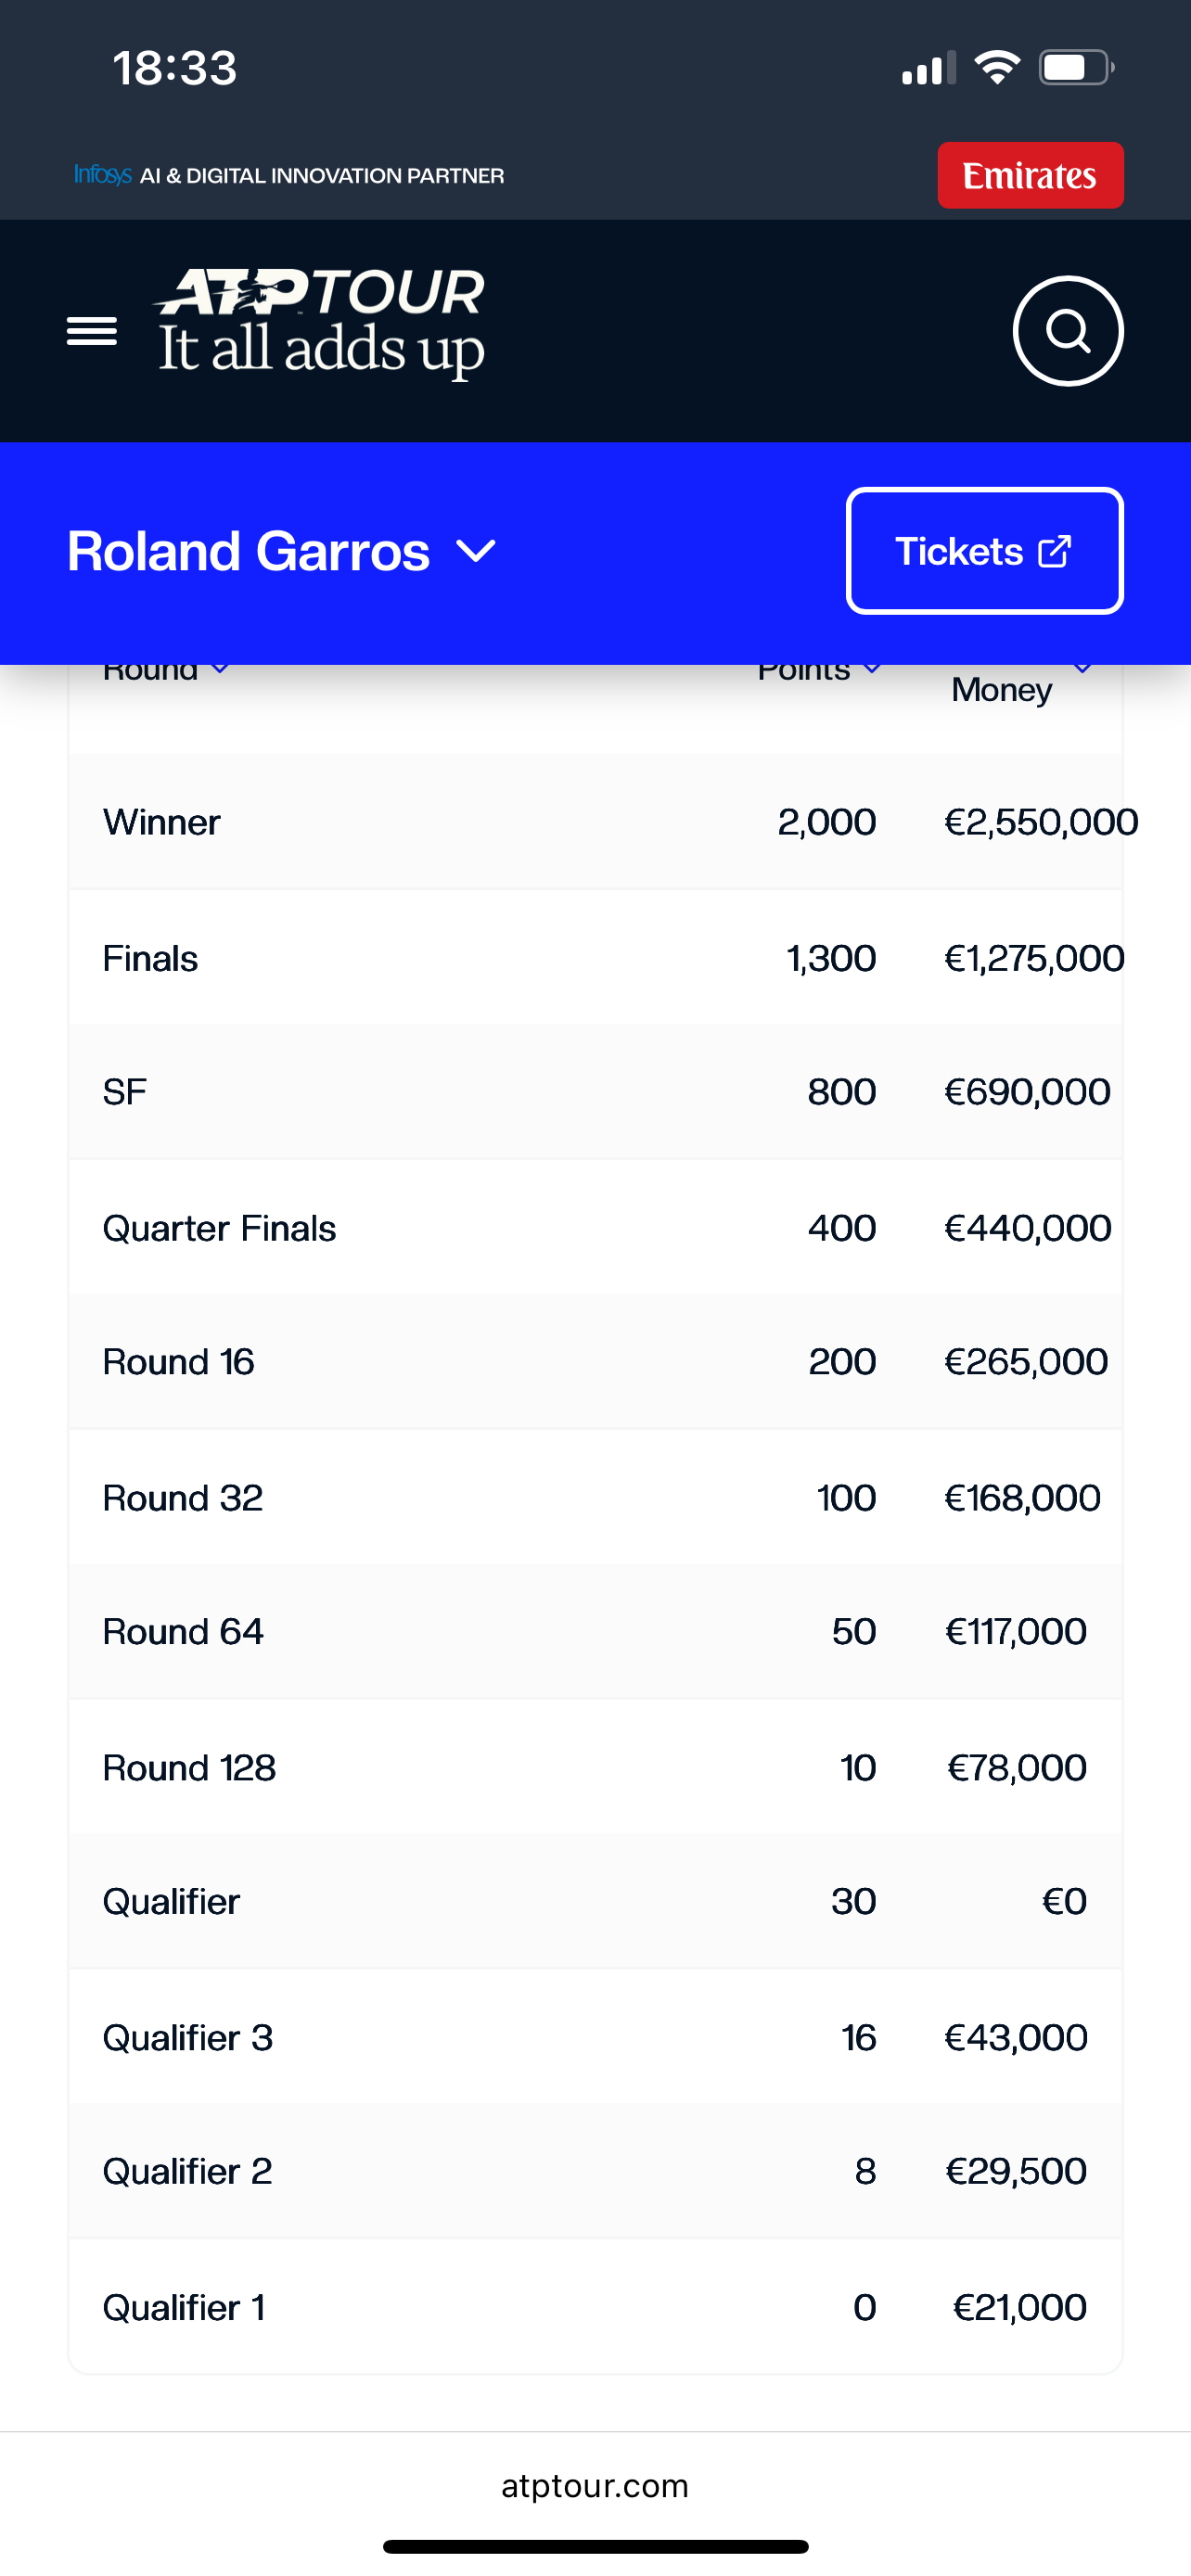Click the AI & Digital Innovation Partner text

pos(322,176)
